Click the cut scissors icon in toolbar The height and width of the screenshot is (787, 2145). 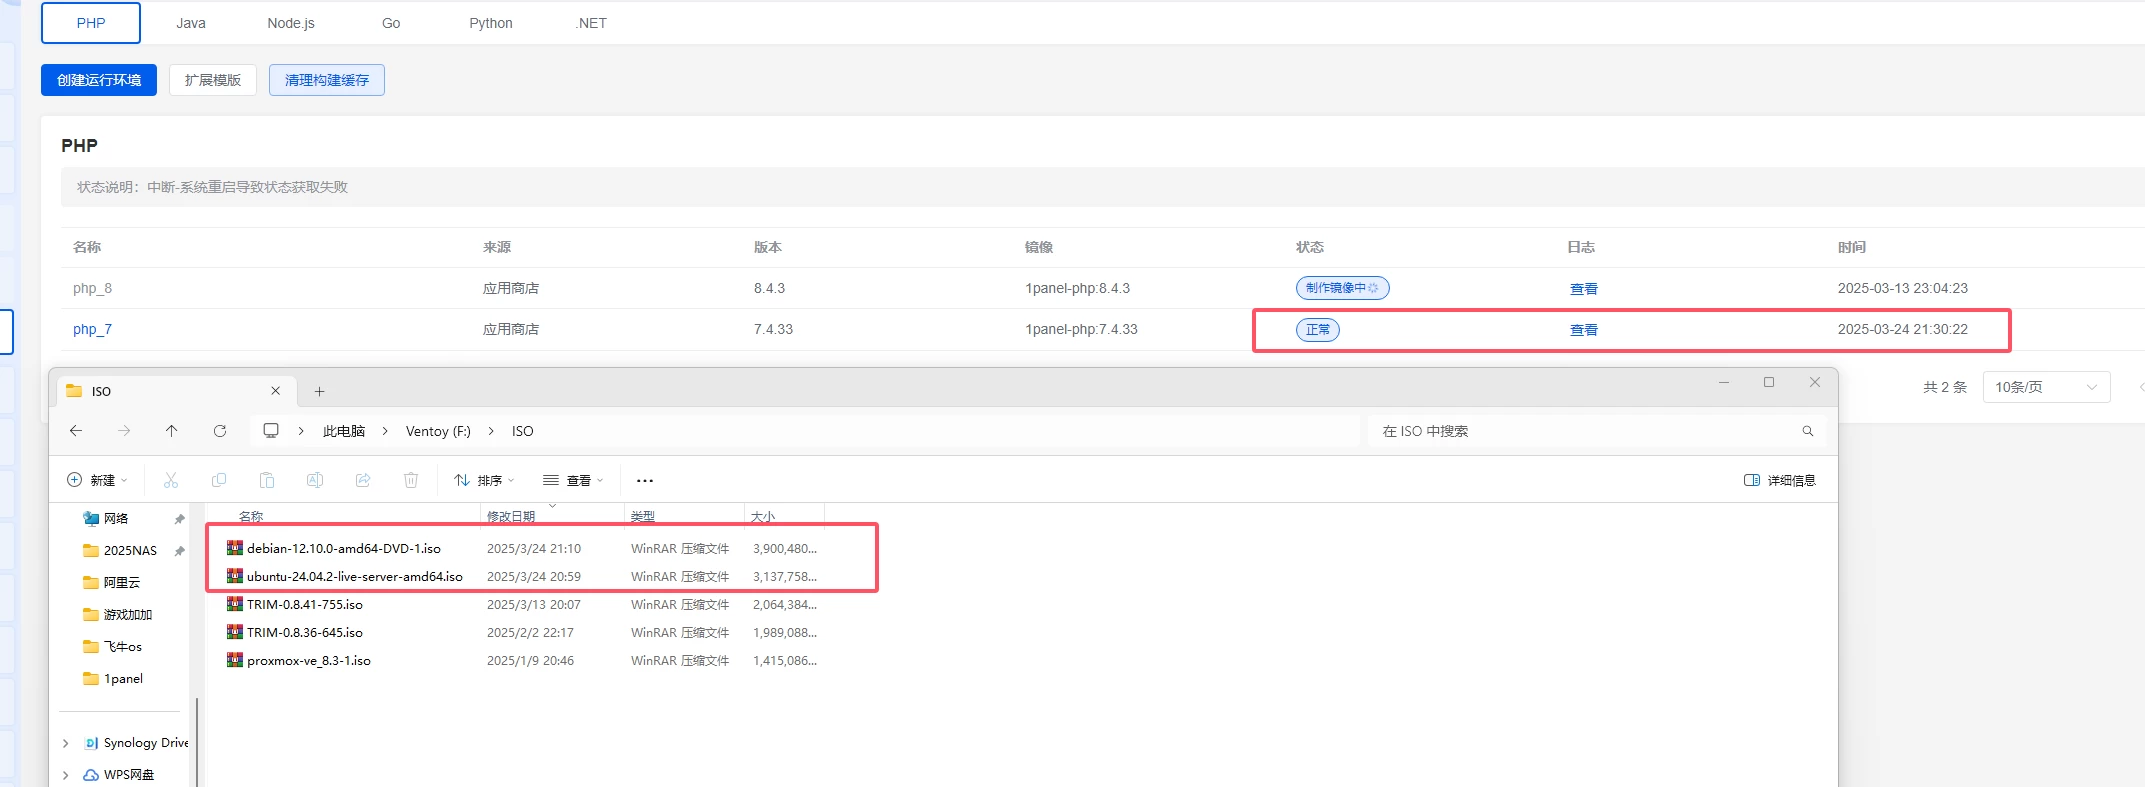coord(171,480)
